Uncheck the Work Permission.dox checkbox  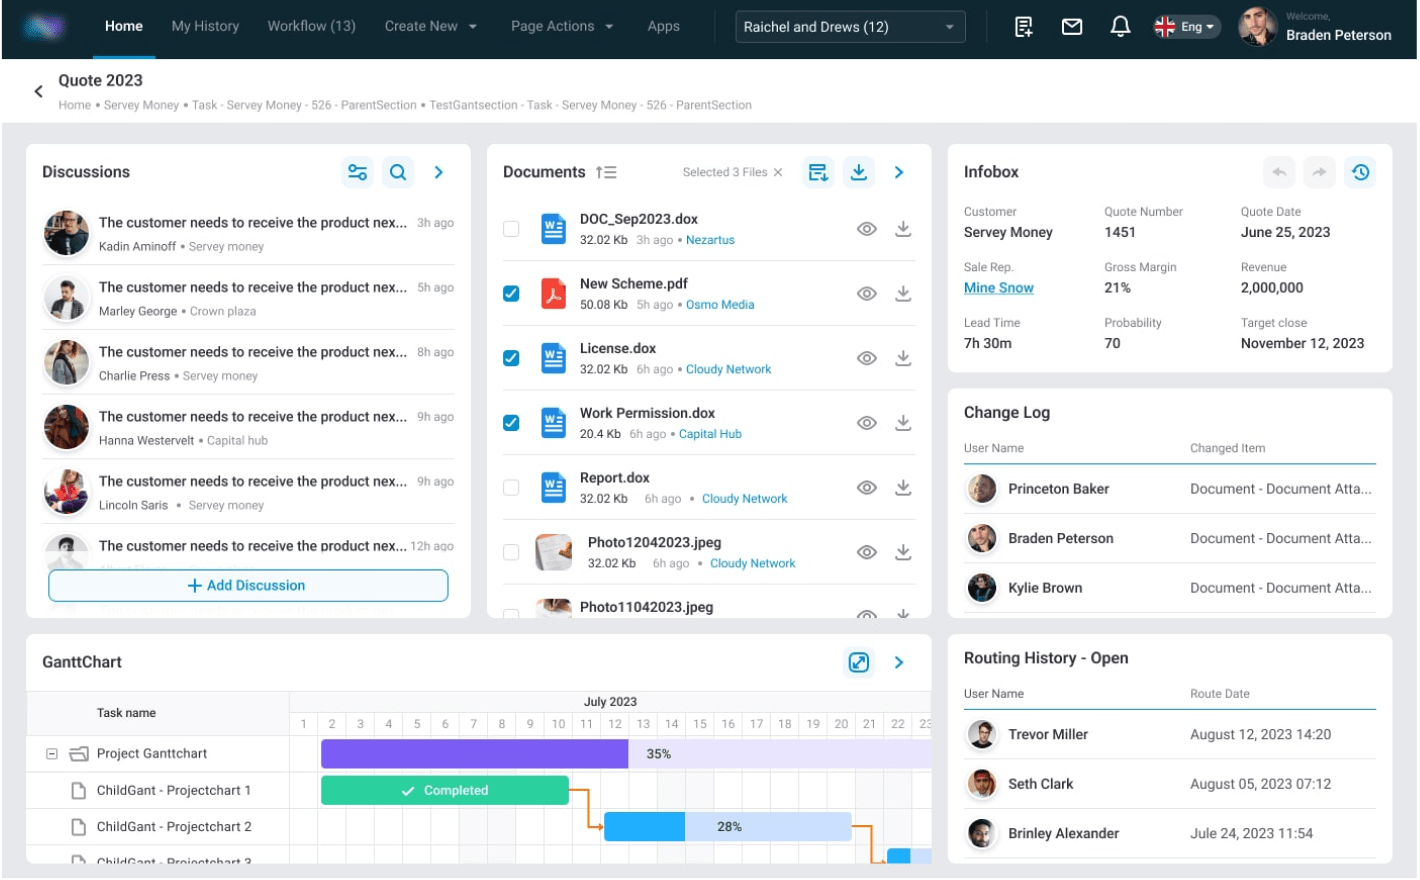pos(511,422)
